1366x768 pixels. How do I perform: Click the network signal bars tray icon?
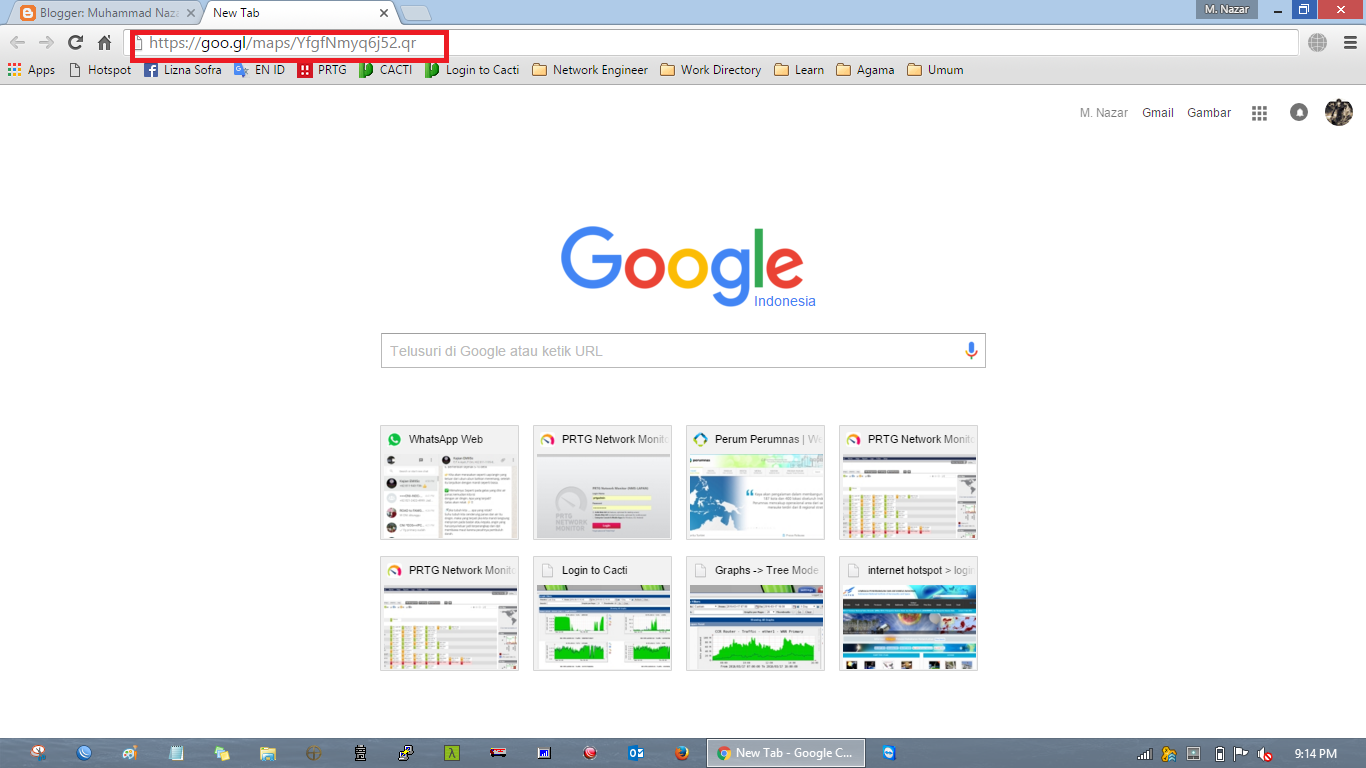[x=1145, y=753]
